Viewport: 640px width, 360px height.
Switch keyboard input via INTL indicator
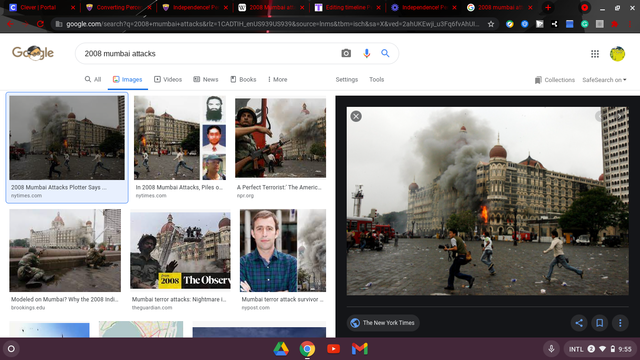tap(576, 349)
